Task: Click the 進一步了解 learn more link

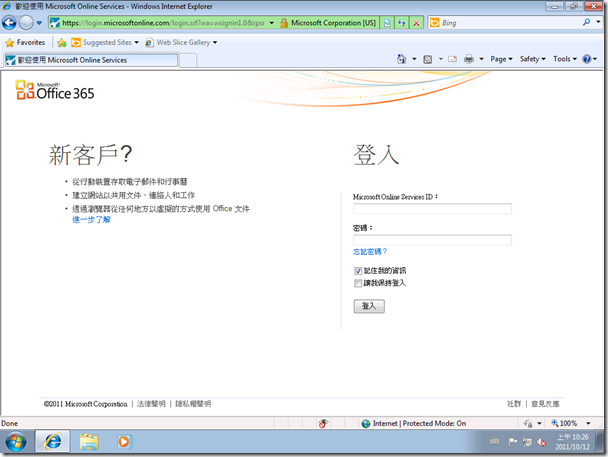Action: point(91,220)
